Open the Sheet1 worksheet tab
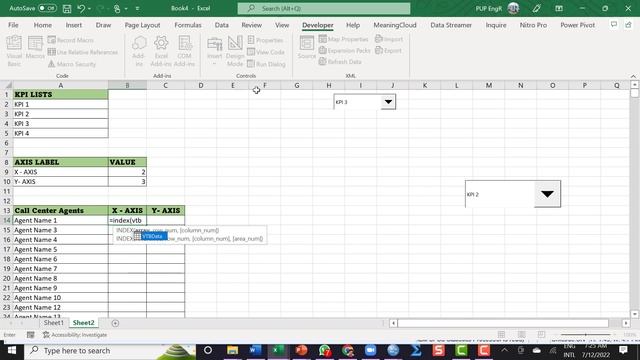 point(53,323)
